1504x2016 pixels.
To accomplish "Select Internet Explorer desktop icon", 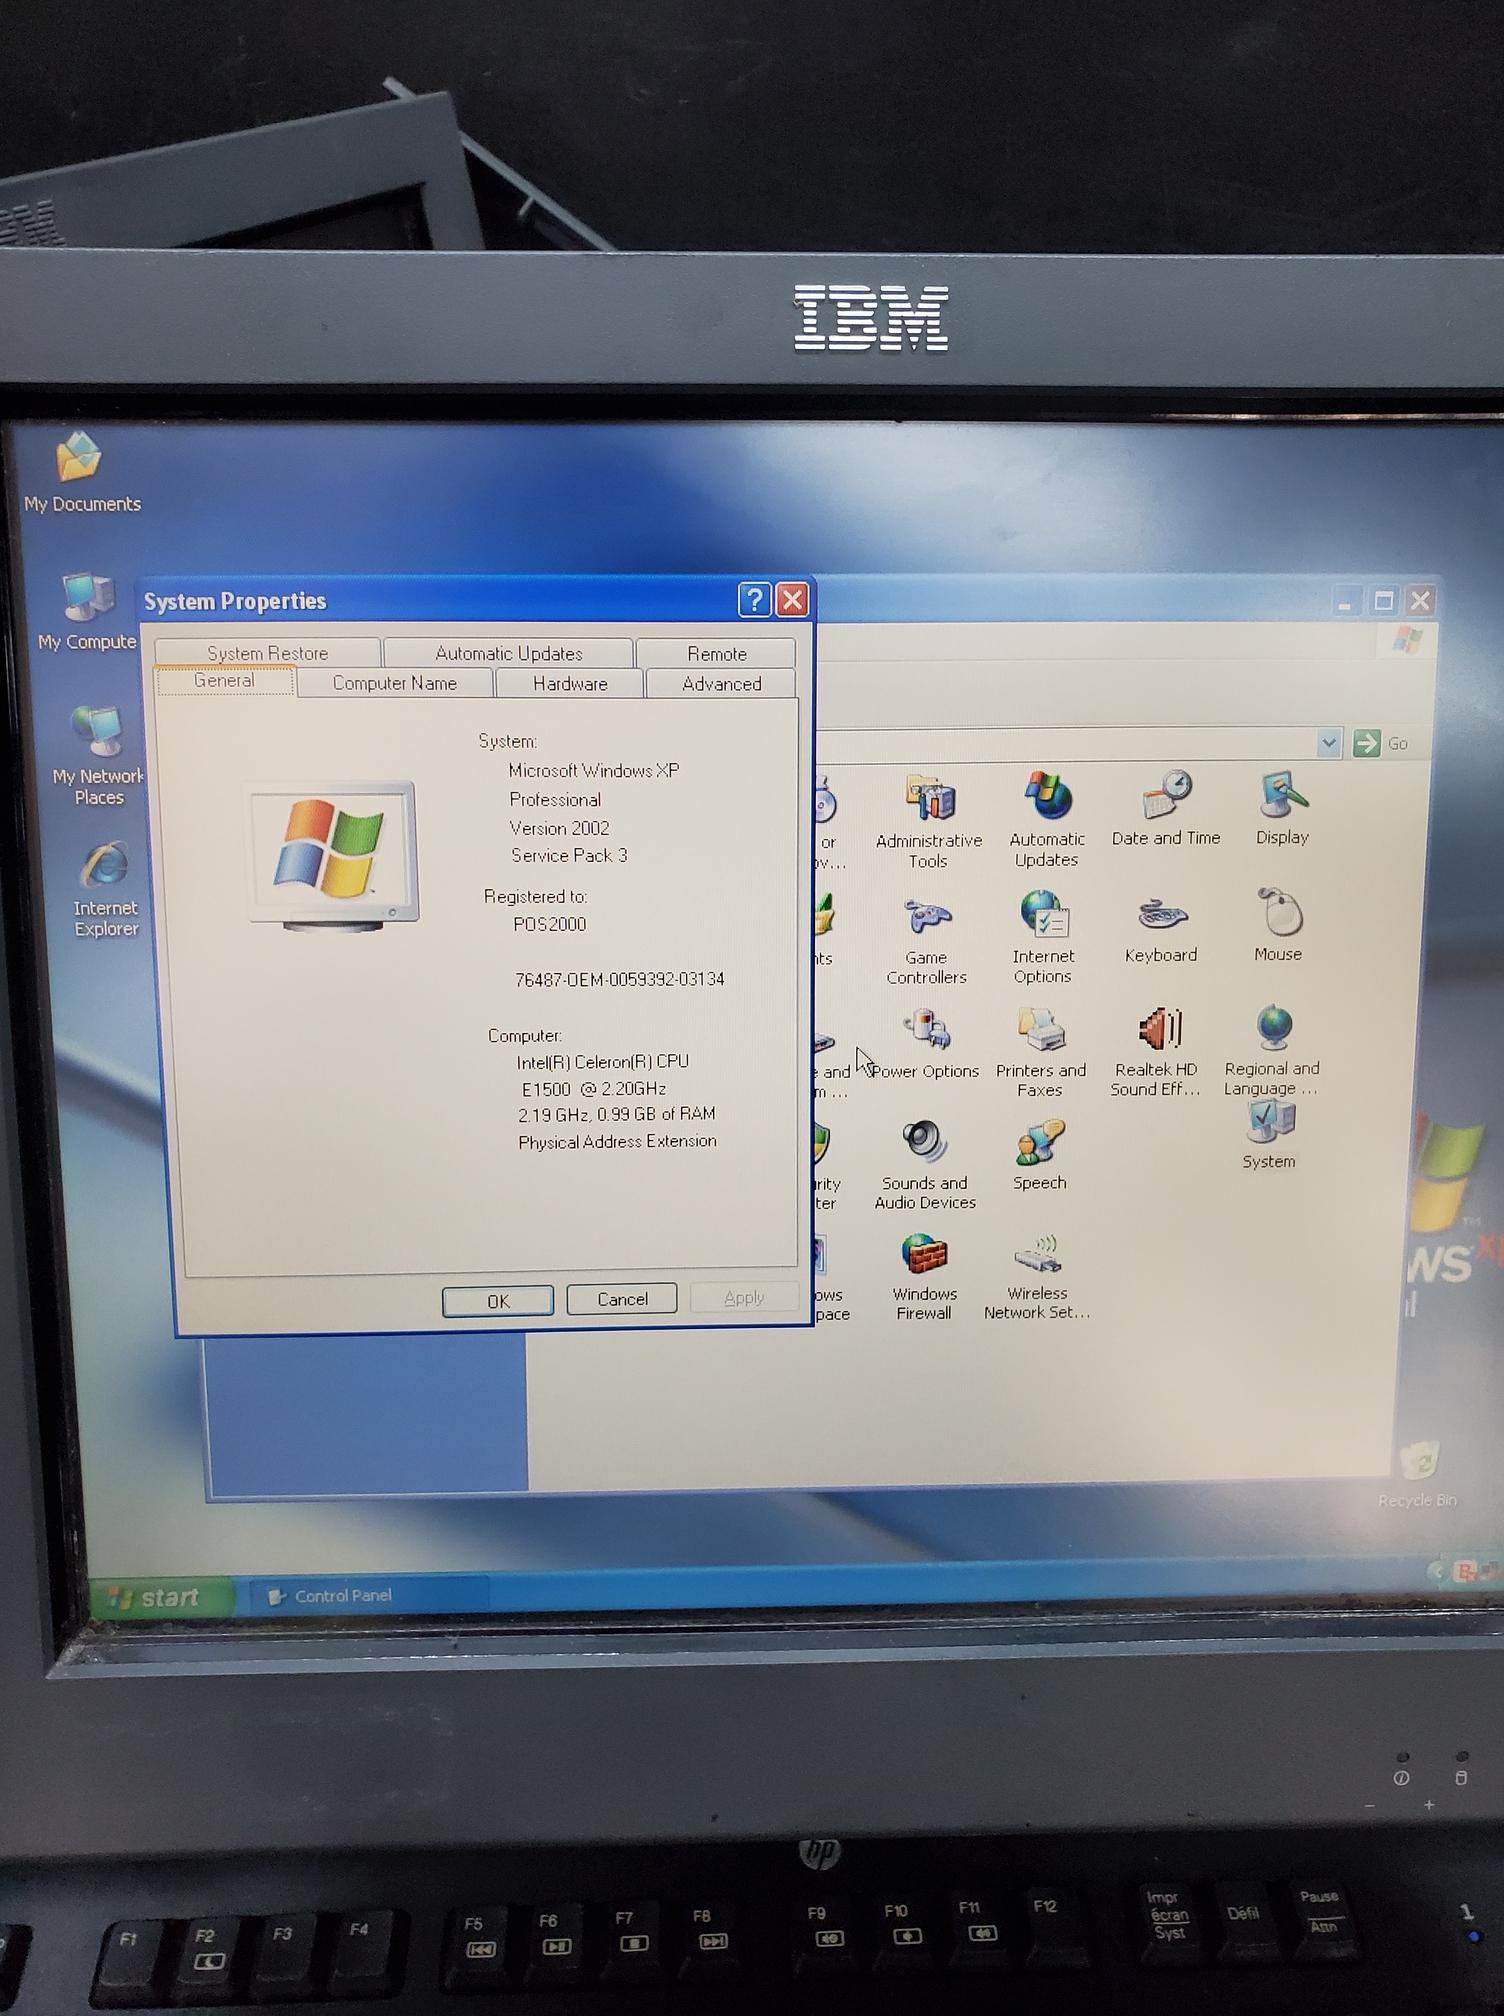I will pos(105,889).
